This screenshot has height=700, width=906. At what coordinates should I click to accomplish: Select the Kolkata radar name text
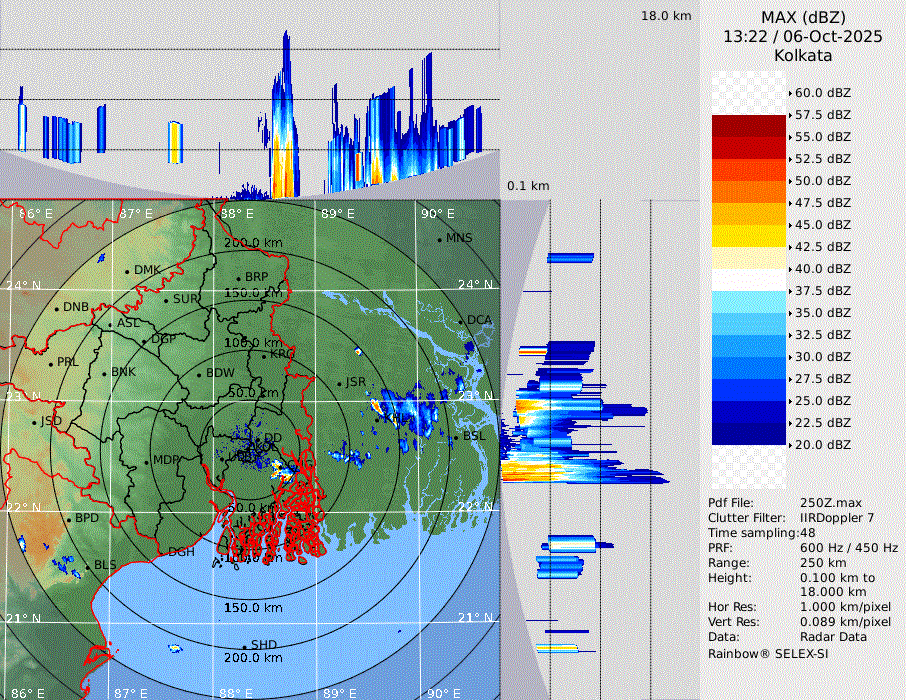click(803, 56)
